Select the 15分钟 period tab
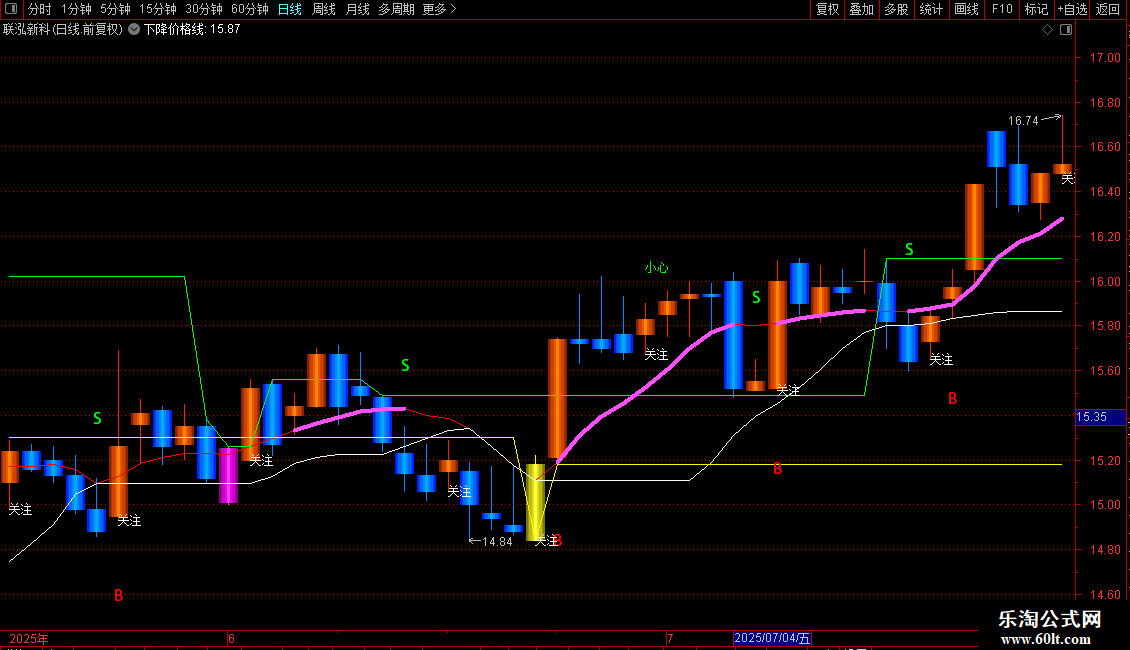Viewport: 1130px width, 650px height. point(158,9)
